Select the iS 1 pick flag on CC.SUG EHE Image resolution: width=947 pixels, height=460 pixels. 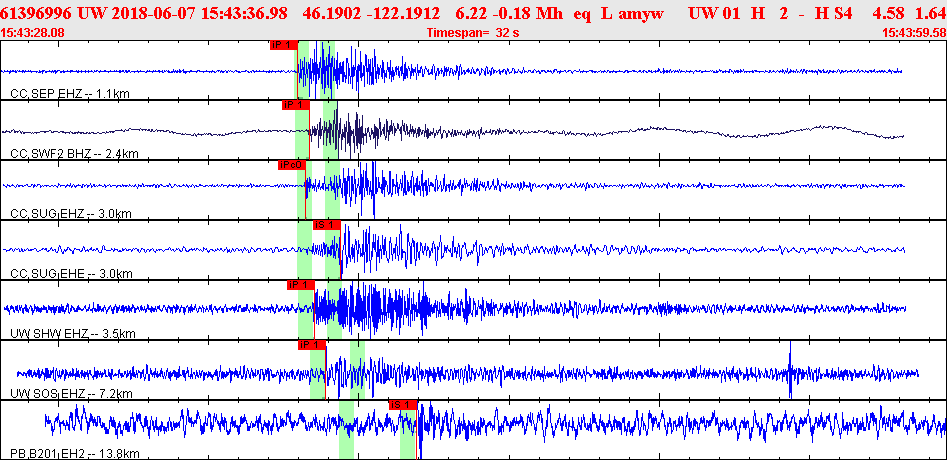(x=327, y=225)
